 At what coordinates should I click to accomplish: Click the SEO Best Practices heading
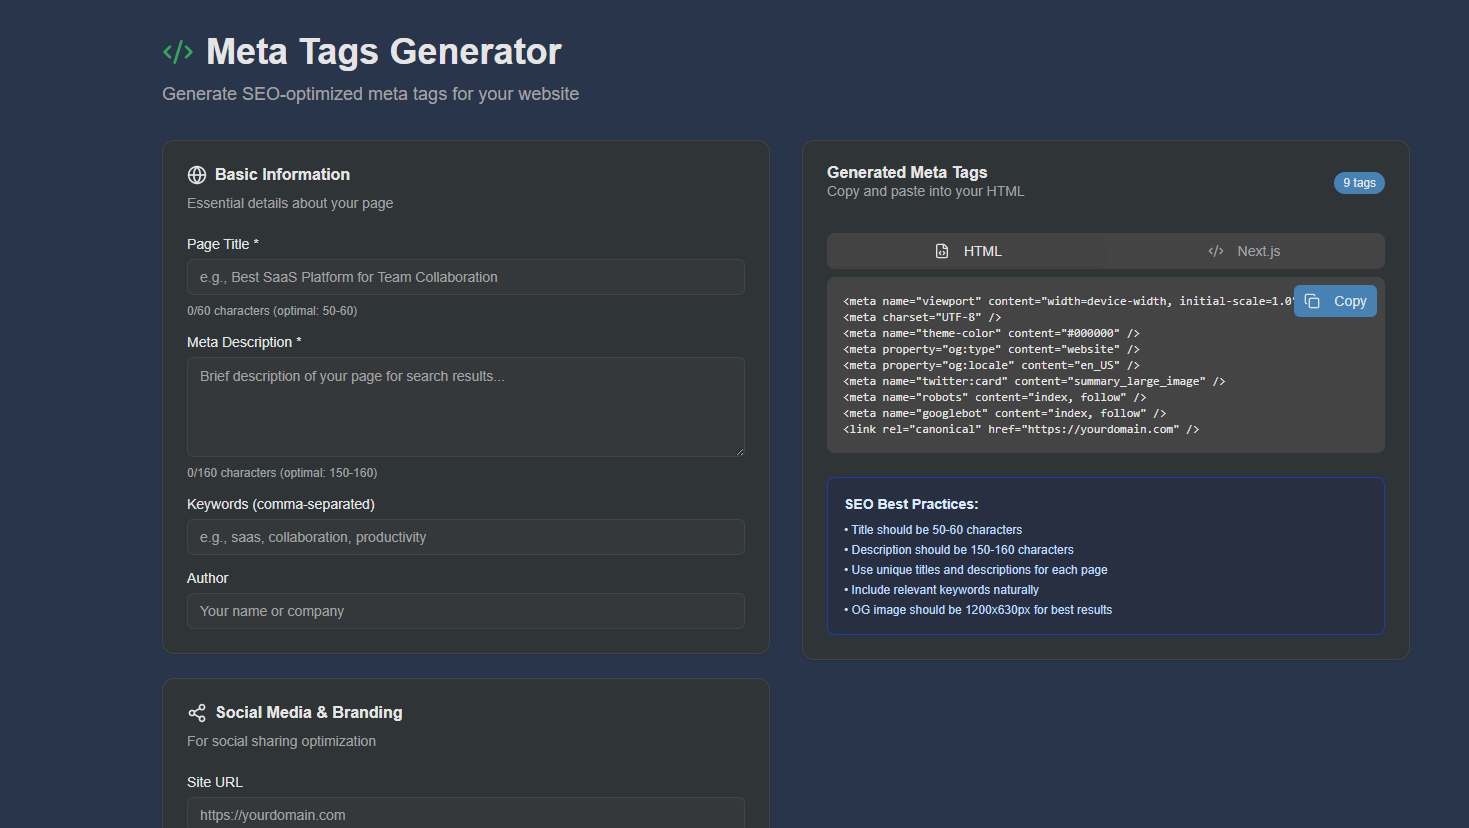911,504
